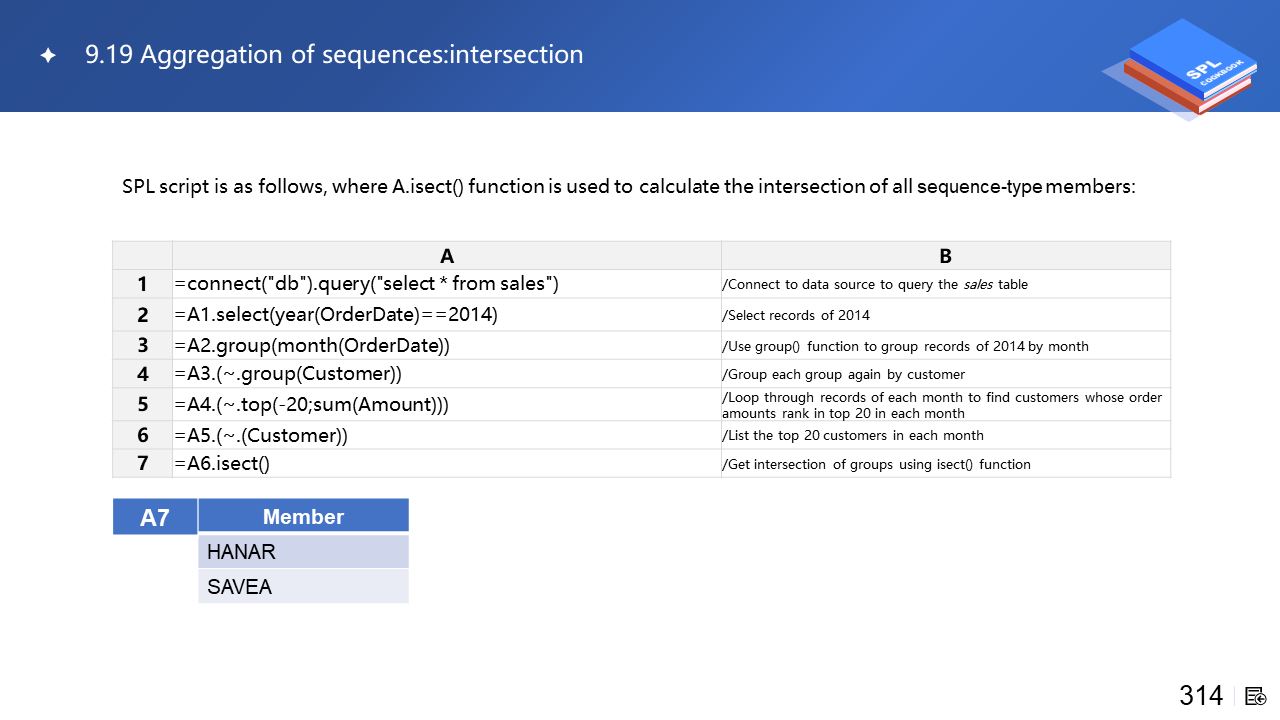Viewport: 1280px width, 720px height.
Task: Select the HANAR result row
Action: pyautogui.click(x=303, y=552)
